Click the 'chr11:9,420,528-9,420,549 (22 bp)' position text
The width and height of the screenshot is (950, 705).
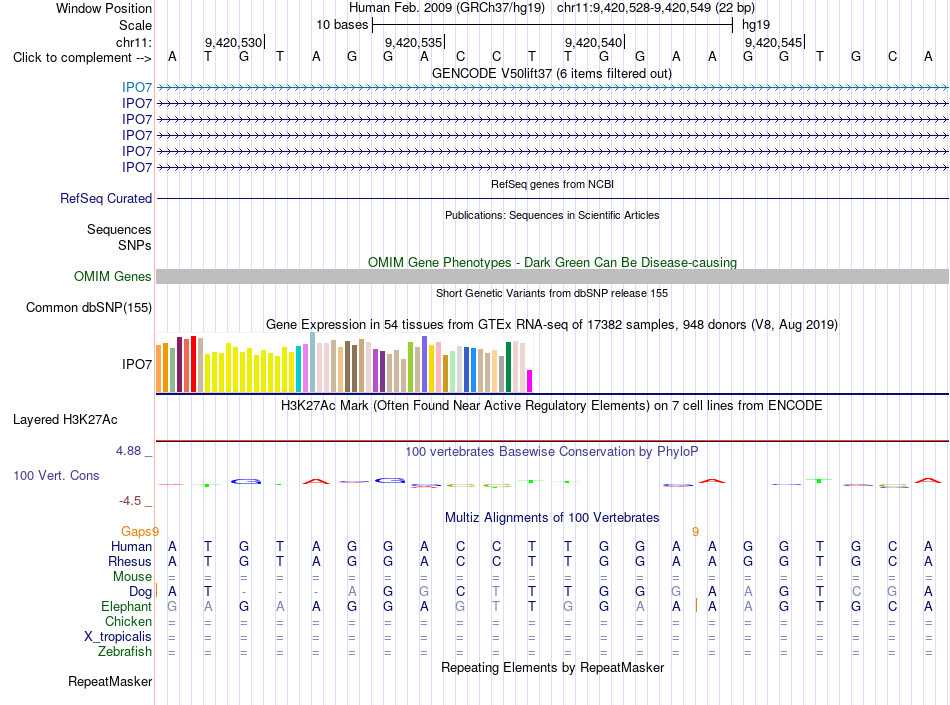point(656,8)
